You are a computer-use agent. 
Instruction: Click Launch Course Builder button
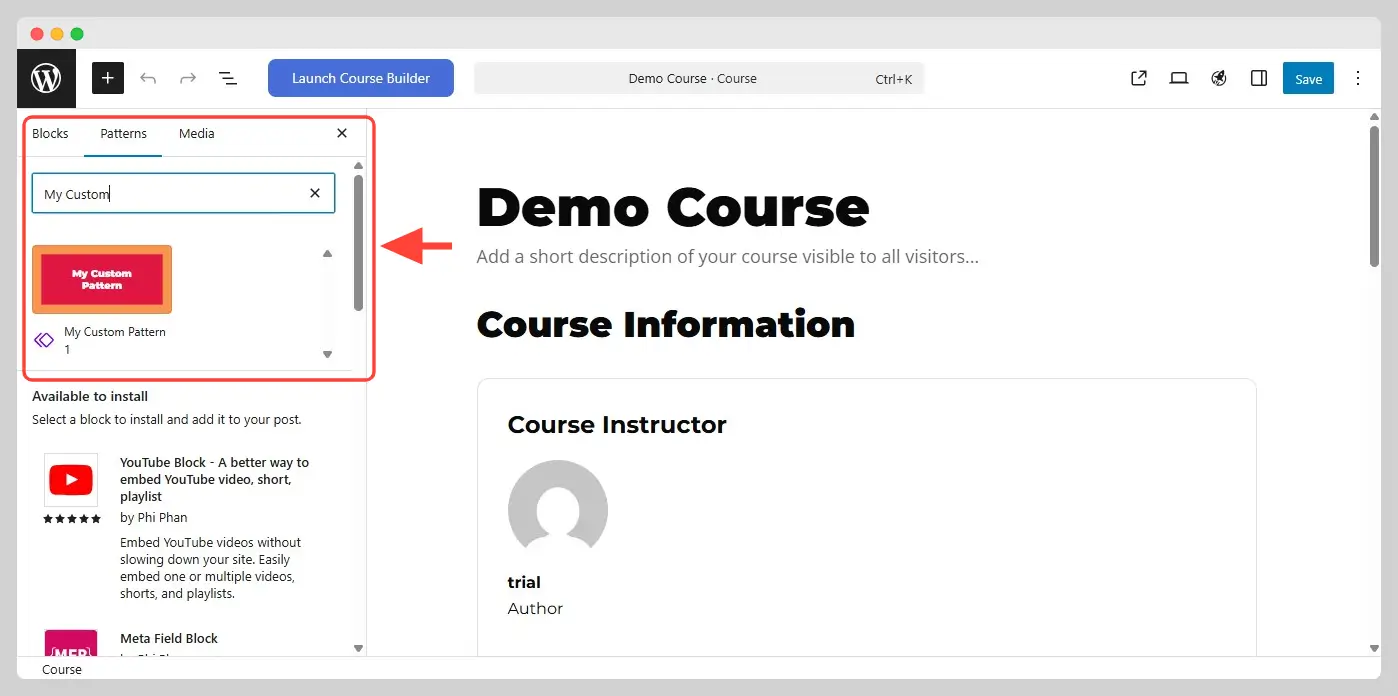pos(360,78)
